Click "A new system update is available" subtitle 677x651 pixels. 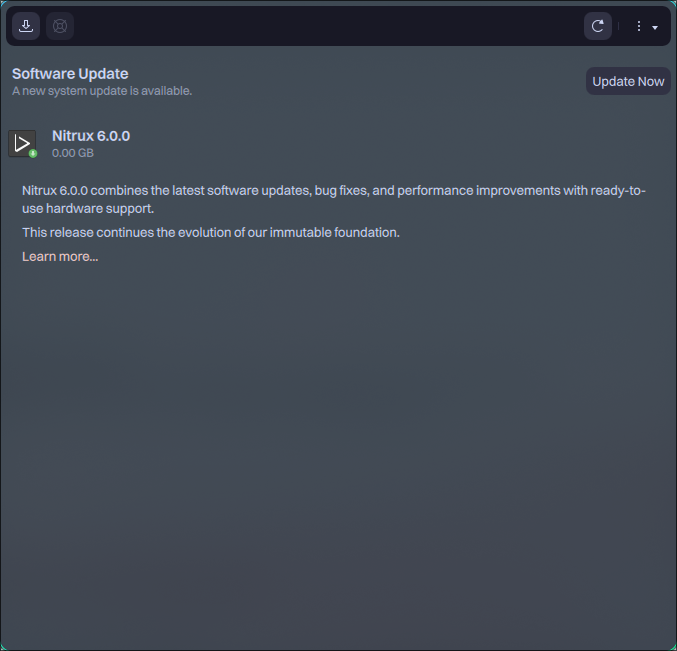[102, 91]
